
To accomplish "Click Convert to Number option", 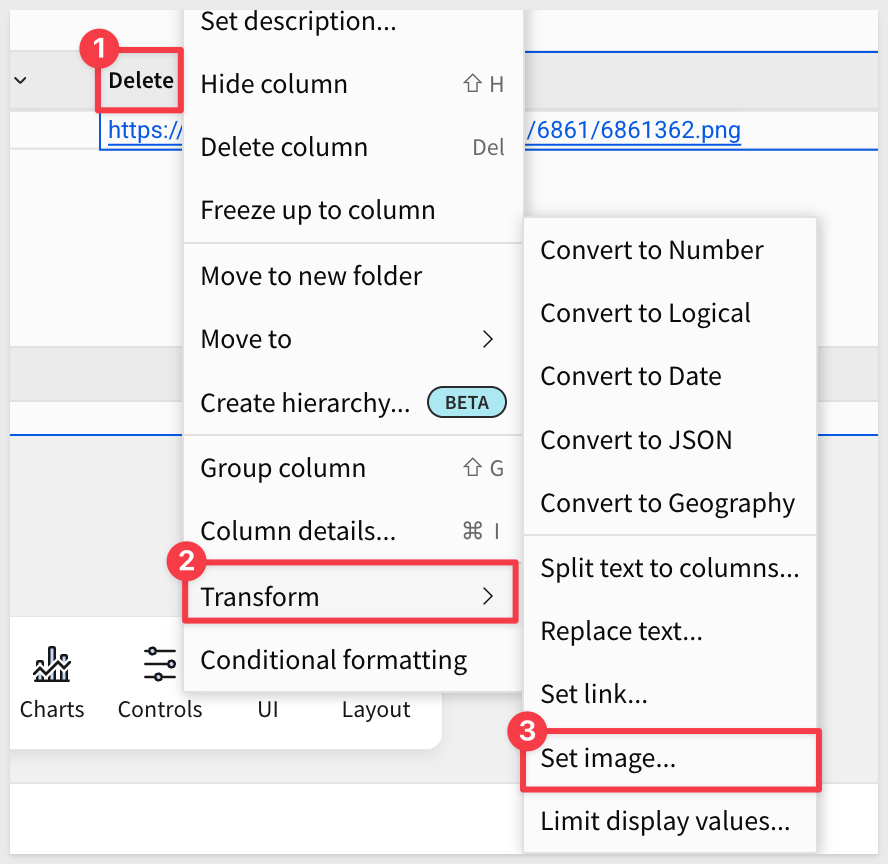I will [x=651, y=250].
